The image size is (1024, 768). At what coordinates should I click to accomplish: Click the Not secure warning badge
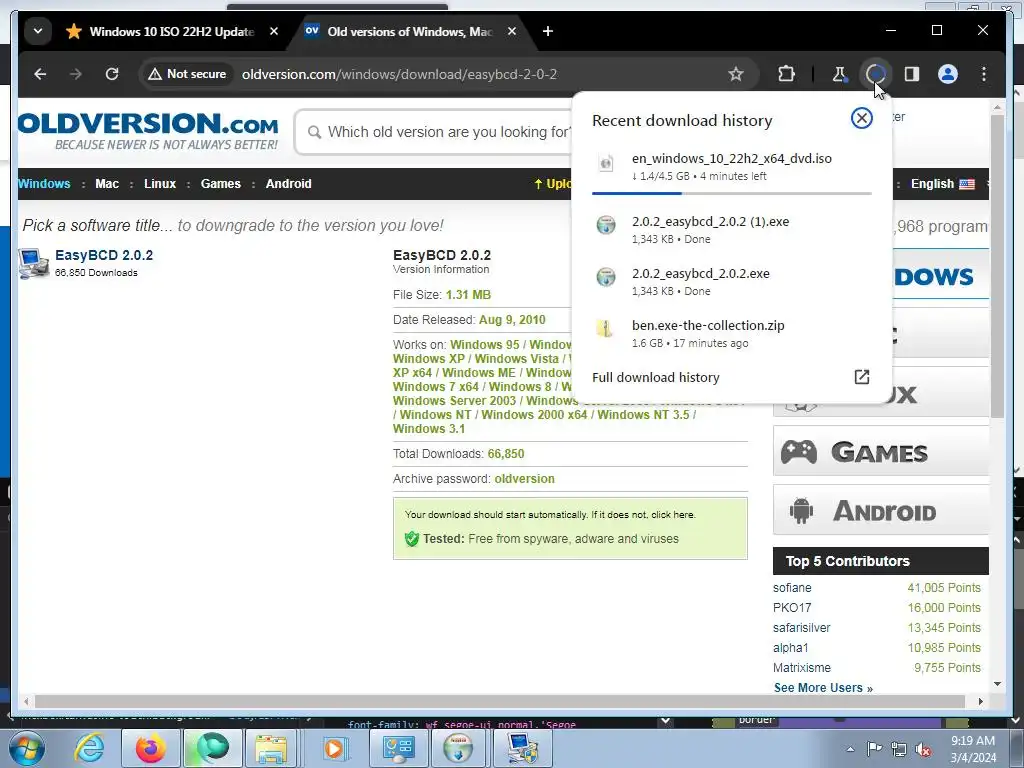[x=187, y=74]
